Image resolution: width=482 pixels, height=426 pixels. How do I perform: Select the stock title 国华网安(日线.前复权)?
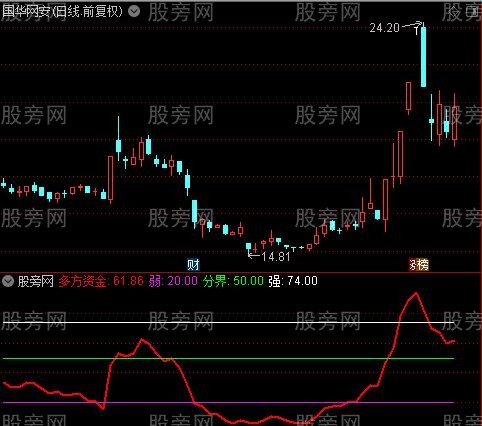click(63, 12)
